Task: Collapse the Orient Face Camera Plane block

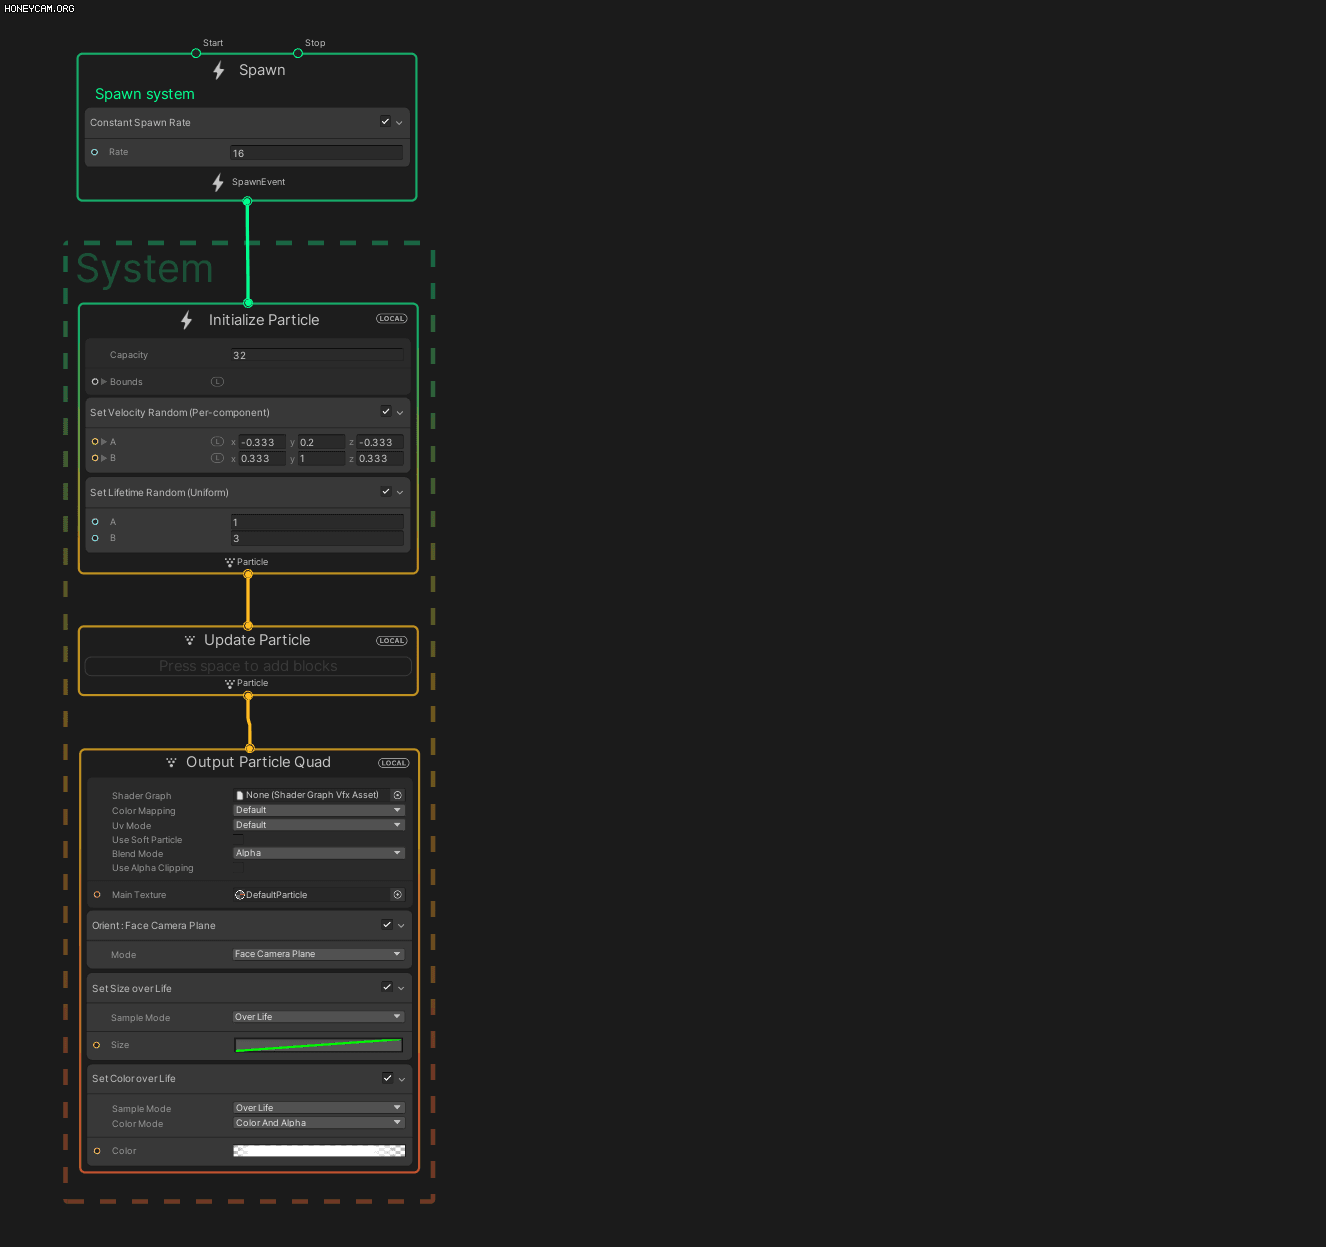Action: click(401, 926)
